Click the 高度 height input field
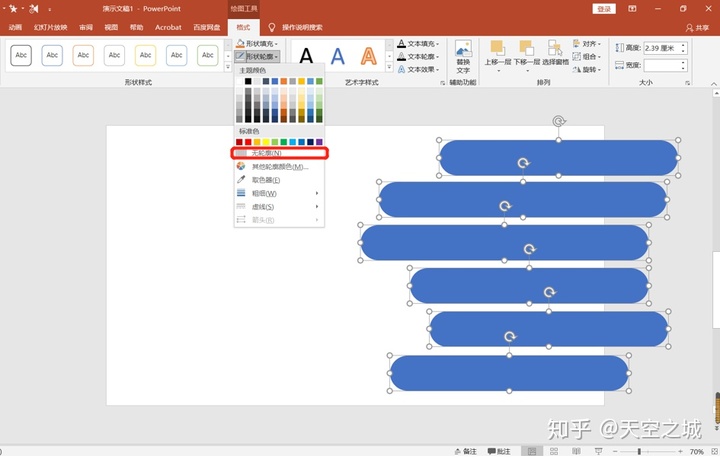 (x=665, y=48)
